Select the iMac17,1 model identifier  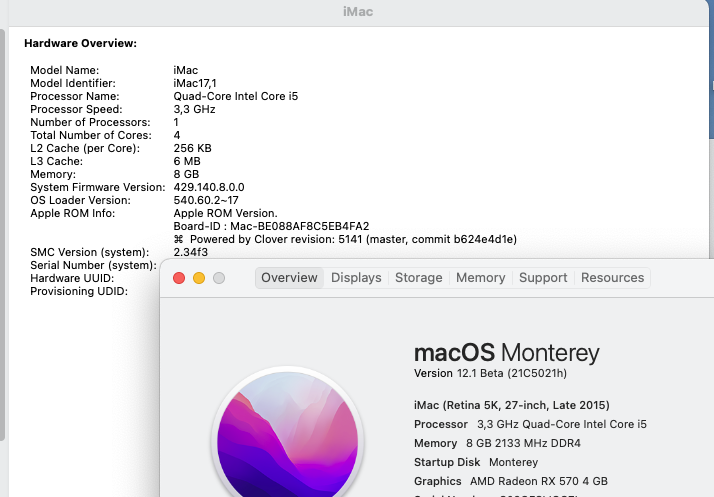pyautogui.click(x=195, y=83)
